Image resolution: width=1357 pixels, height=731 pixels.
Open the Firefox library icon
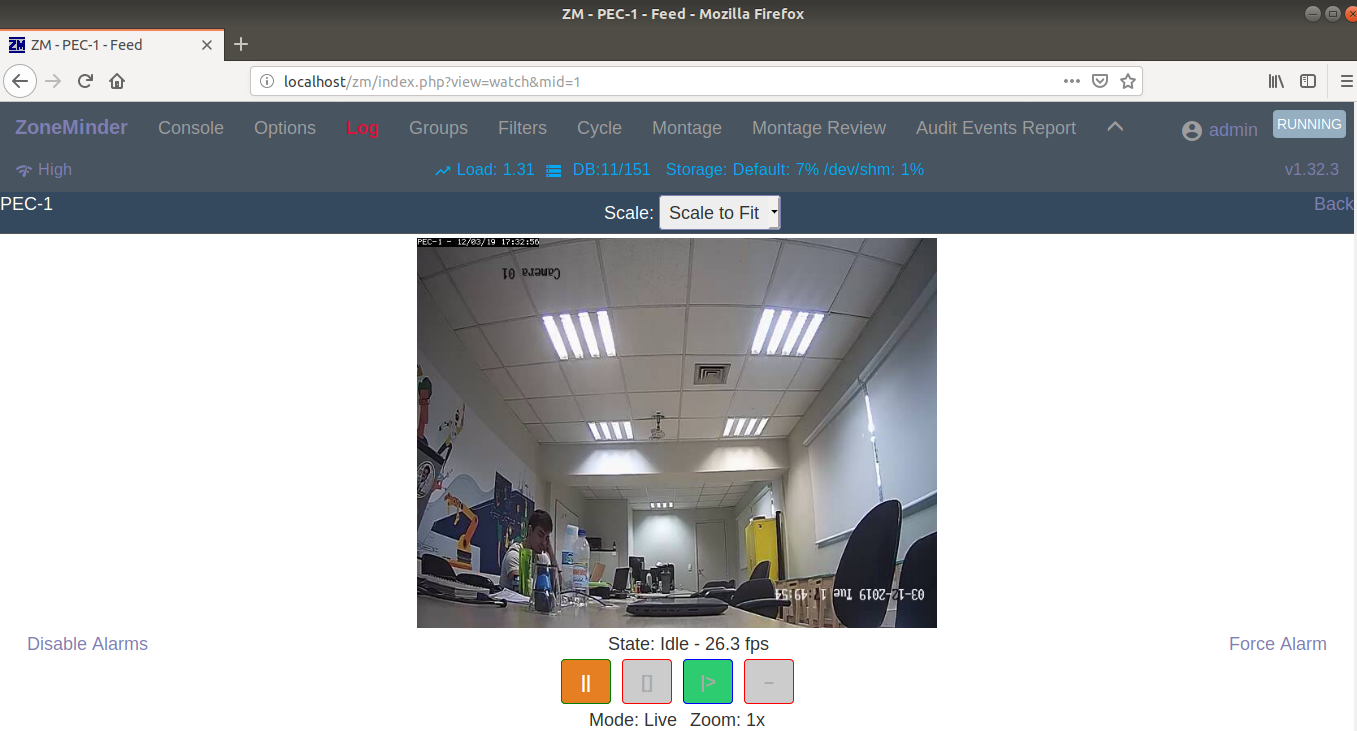1276,81
